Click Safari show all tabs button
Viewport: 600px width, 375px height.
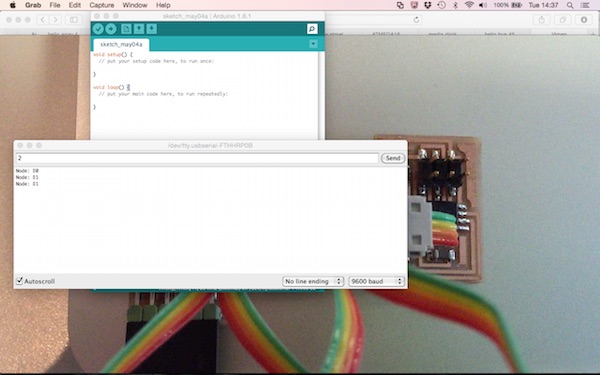pyautogui.click(x=563, y=20)
